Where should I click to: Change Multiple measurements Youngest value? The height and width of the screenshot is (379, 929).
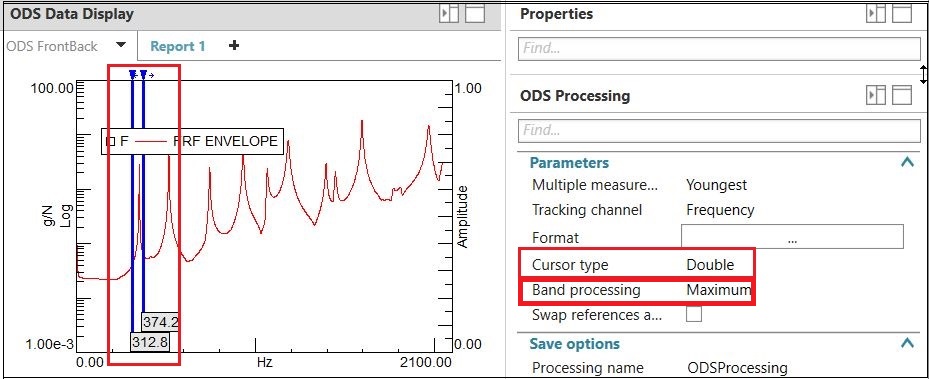click(716, 185)
